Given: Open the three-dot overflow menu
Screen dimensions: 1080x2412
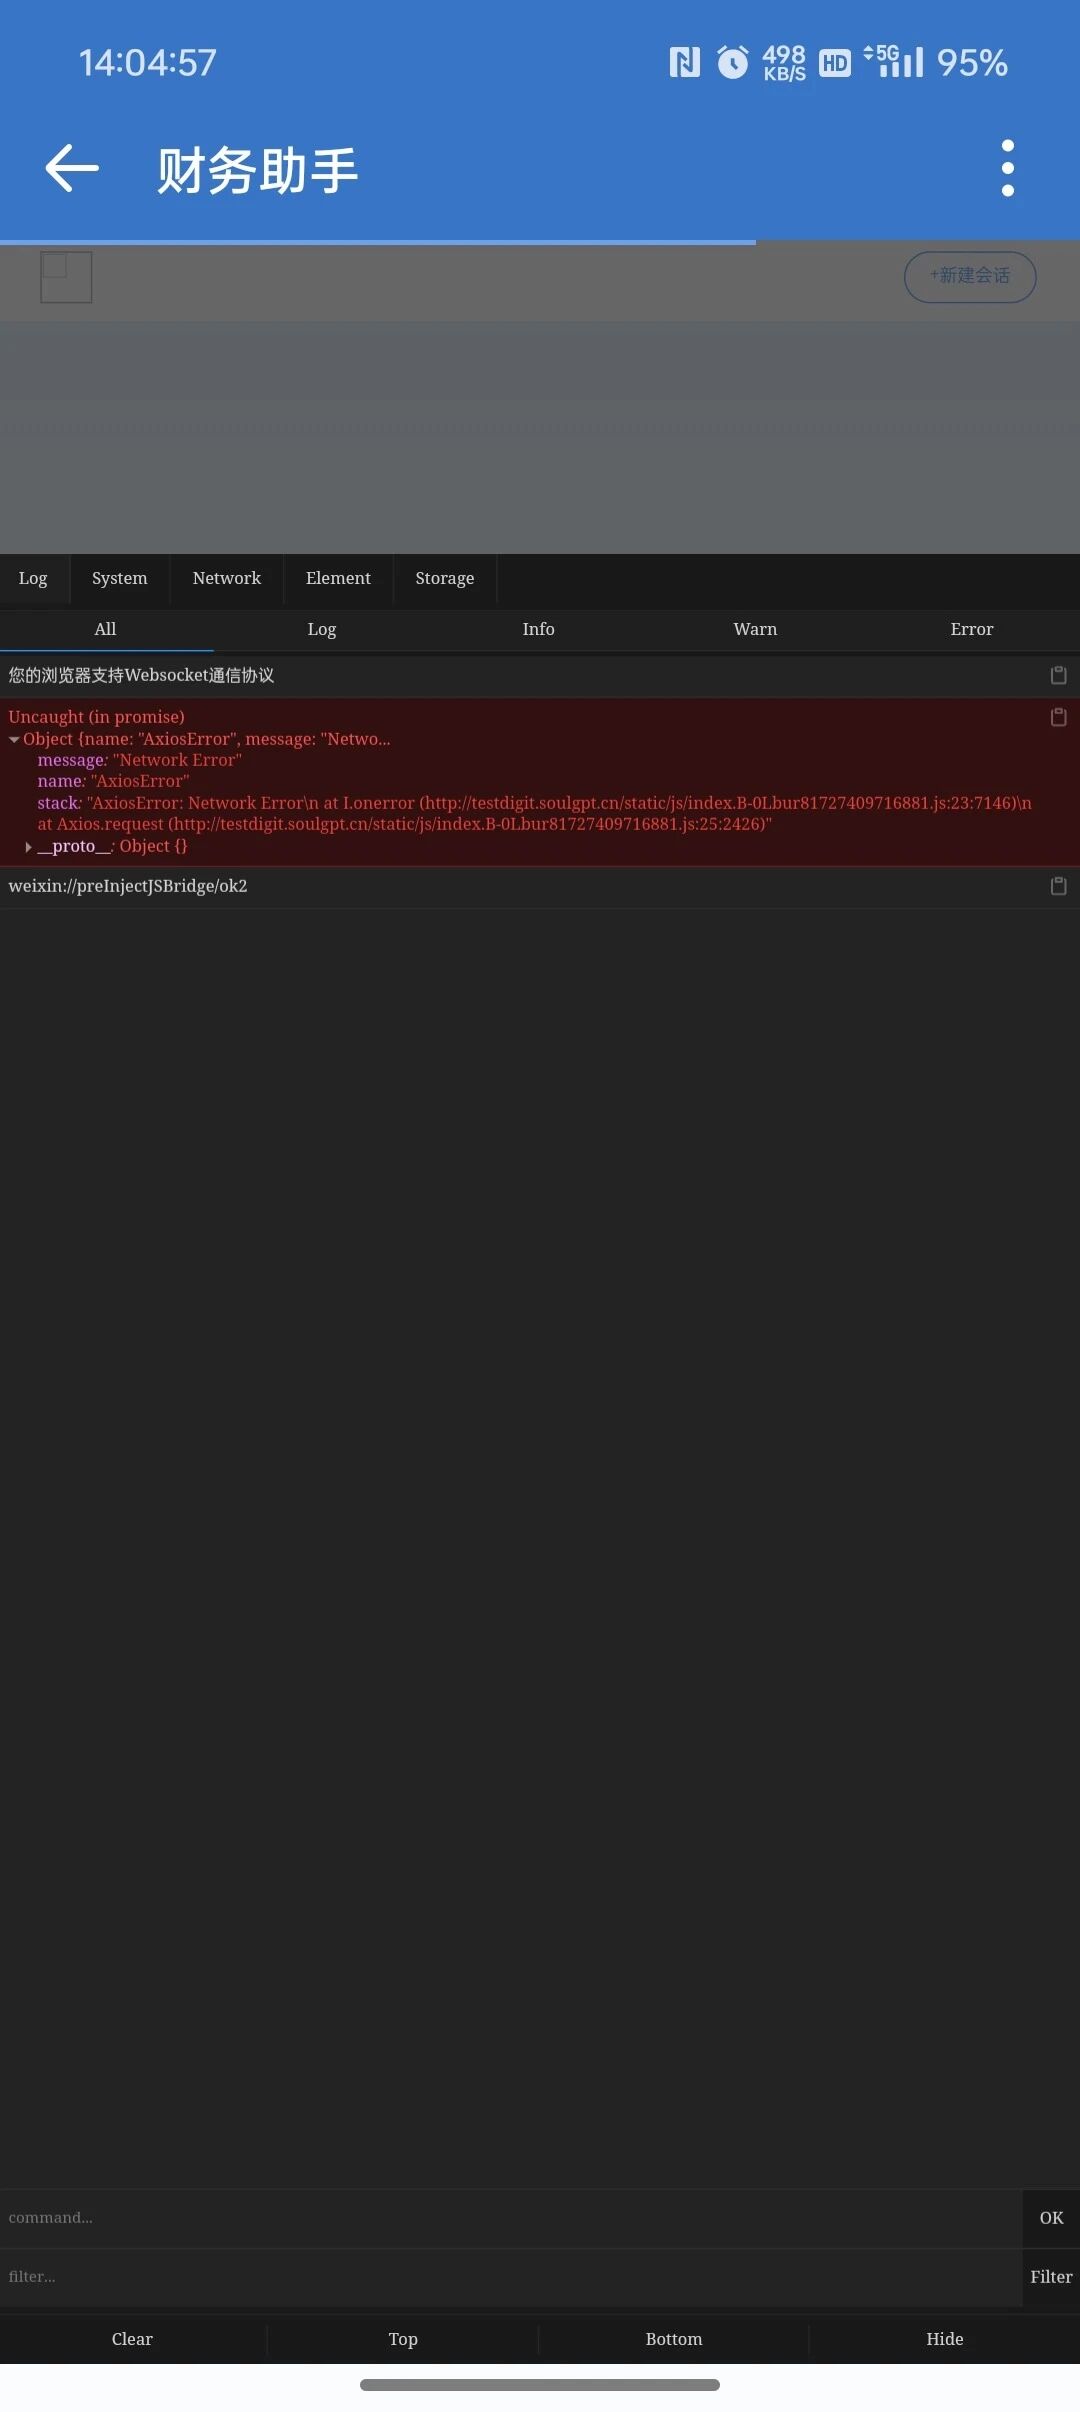Looking at the screenshot, I should (1008, 168).
